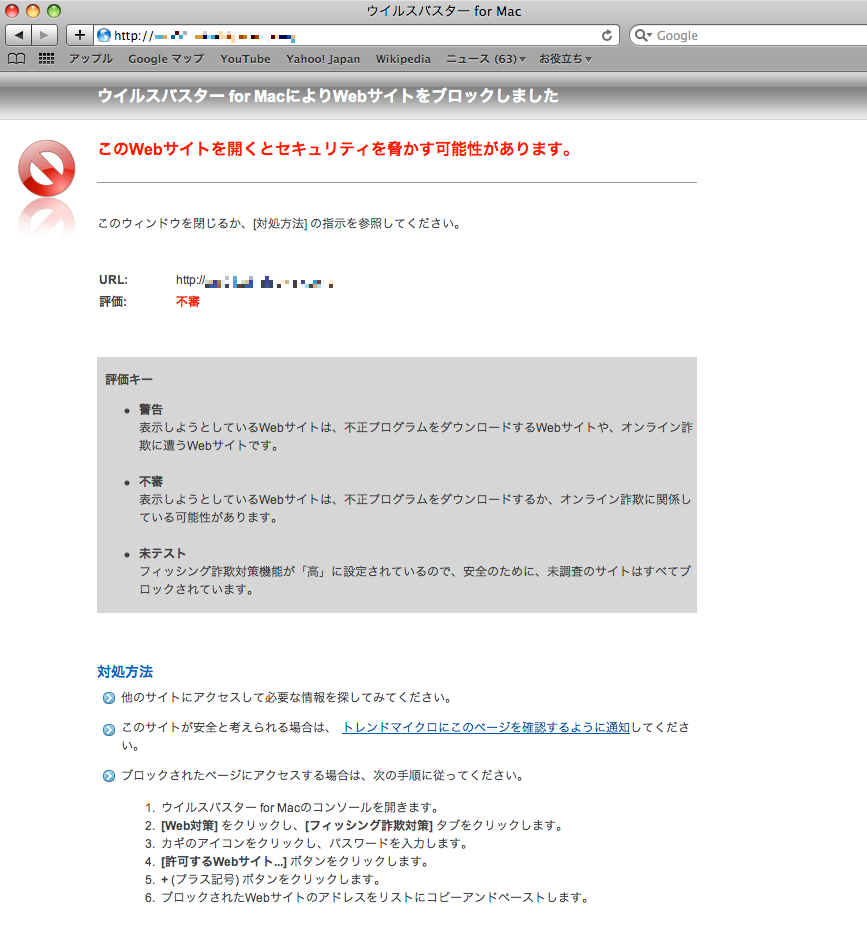This screenshot has width=867, height=940.
Task: Click into the address bar URL field
Action: 357,35
